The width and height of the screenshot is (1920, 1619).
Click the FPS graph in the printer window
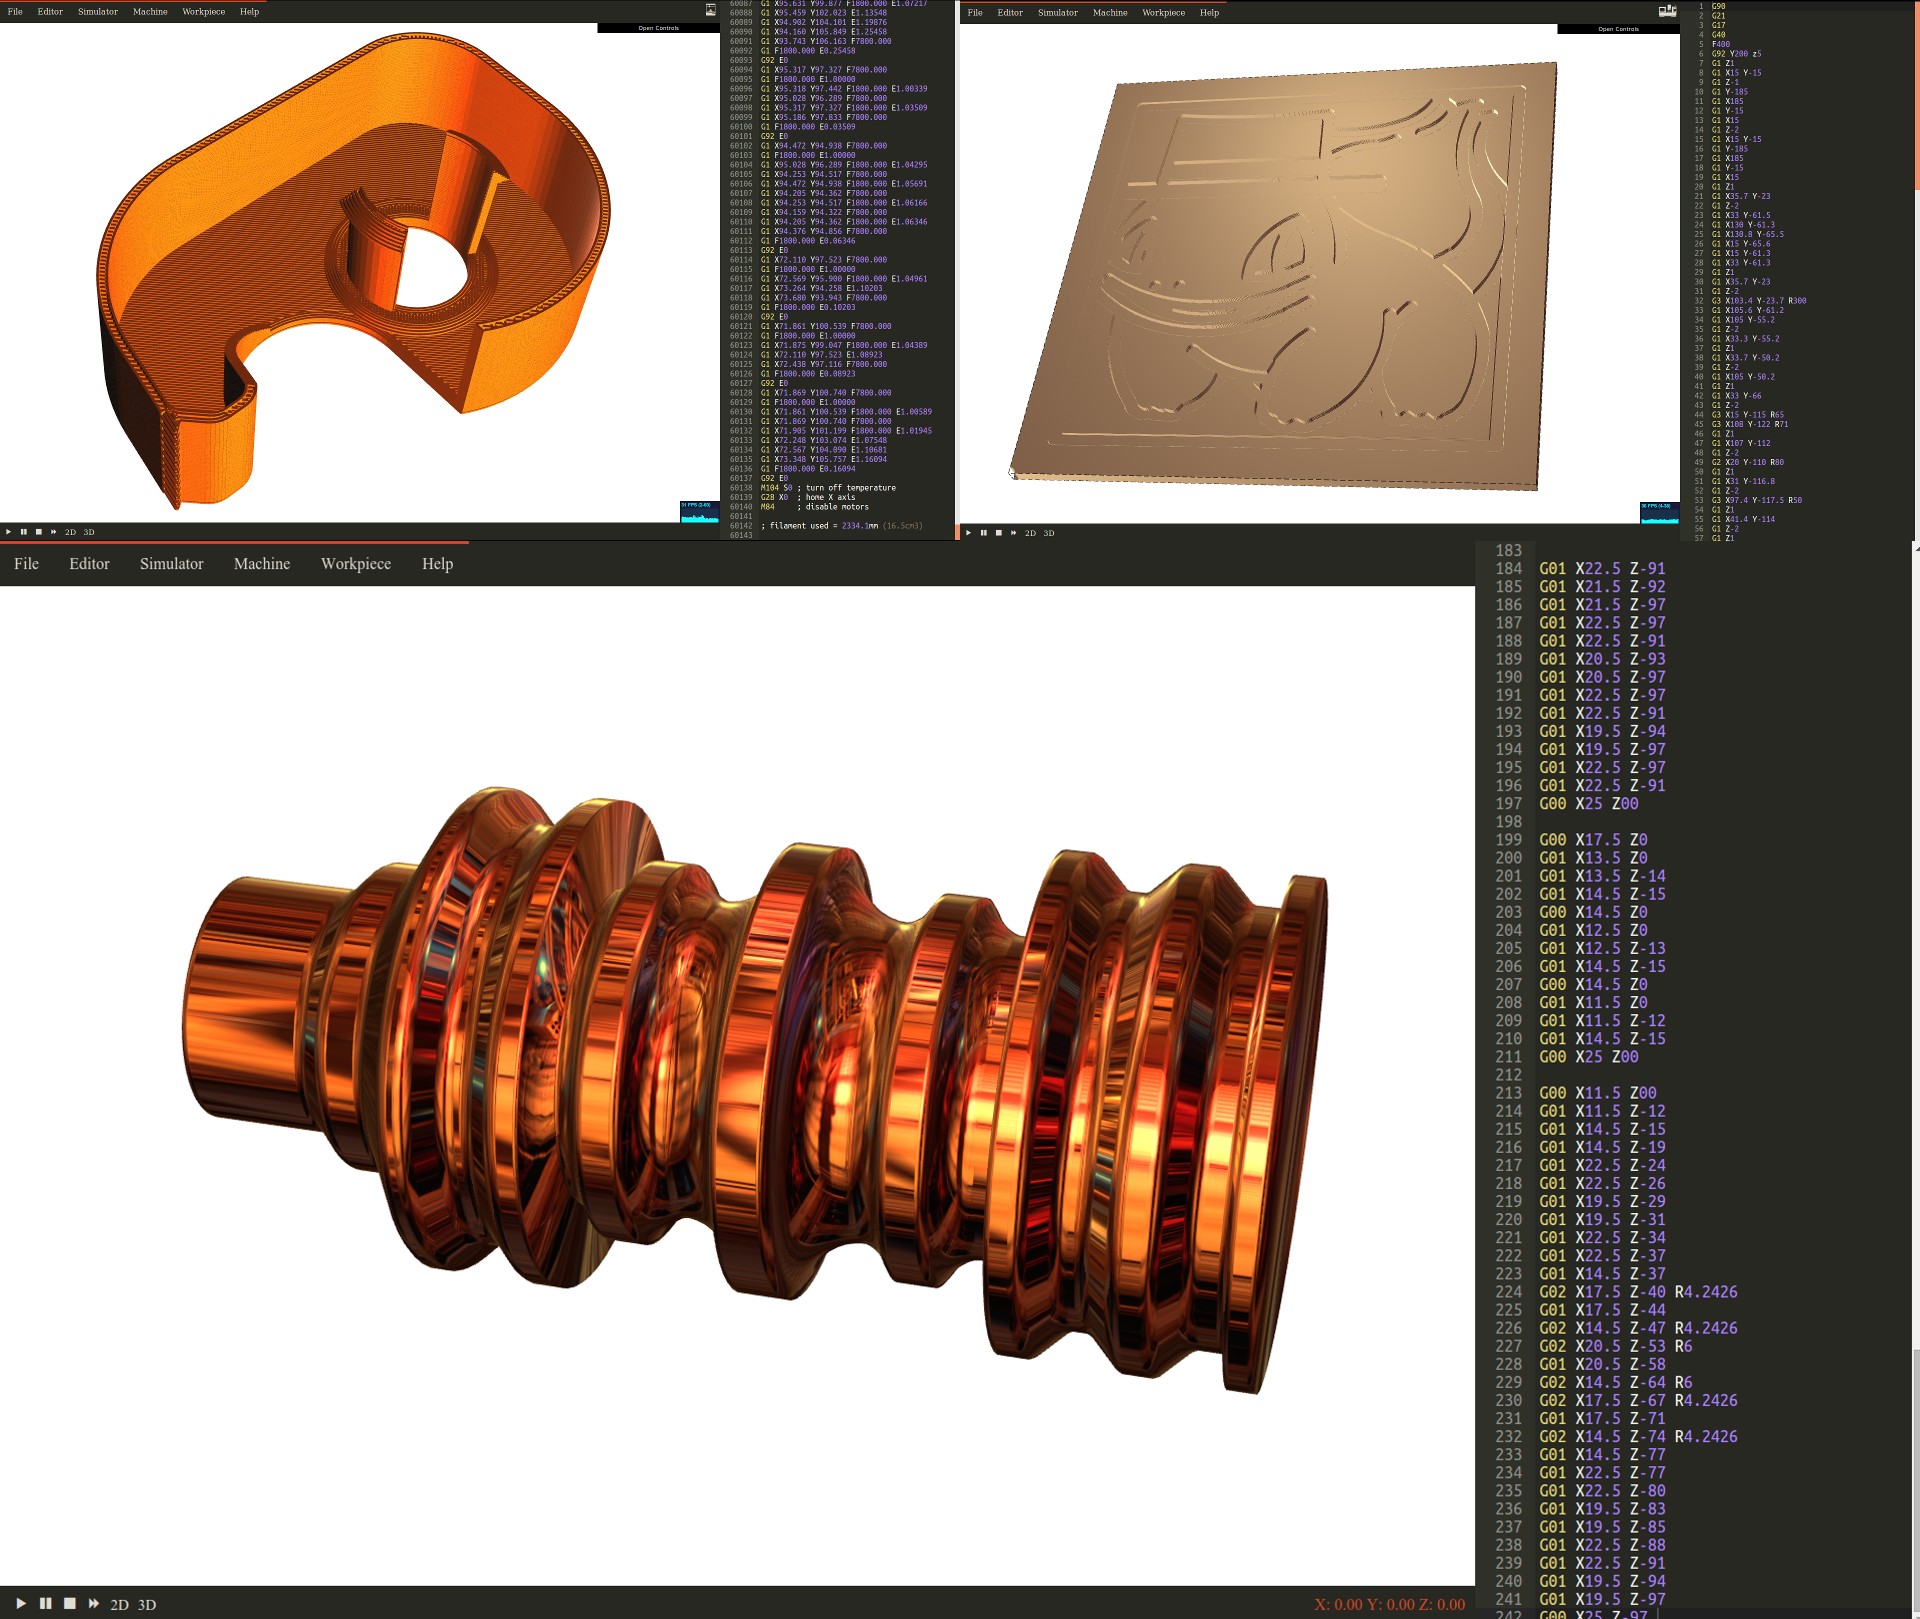699,511
